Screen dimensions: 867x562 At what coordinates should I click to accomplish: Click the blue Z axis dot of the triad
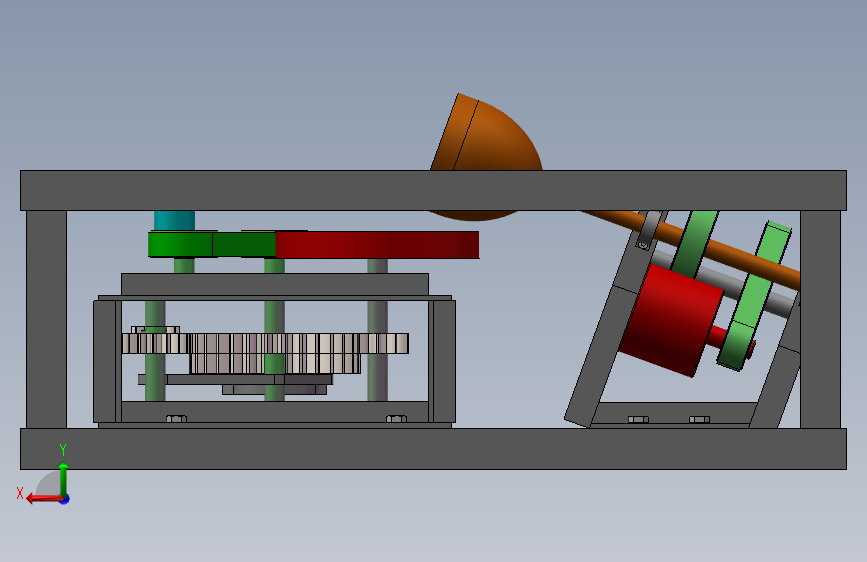point(65,499)
